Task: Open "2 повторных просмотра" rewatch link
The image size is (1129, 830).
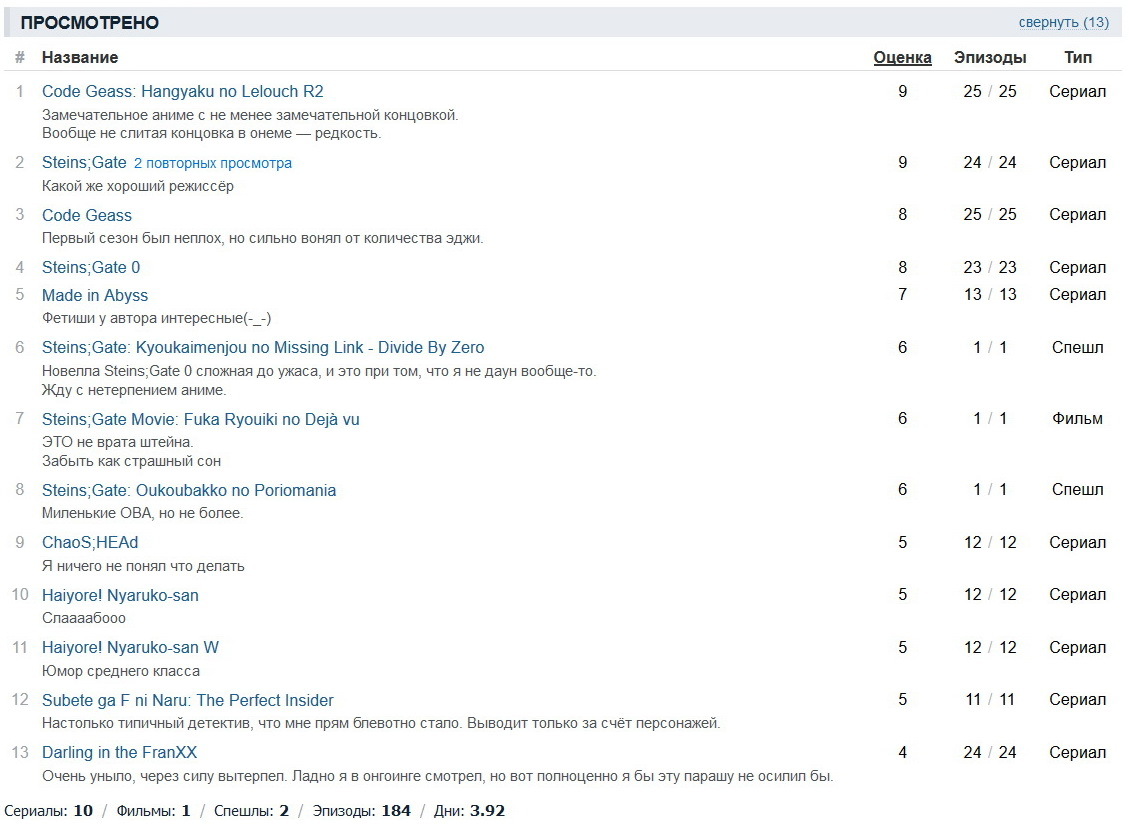Action: coord(213,163)
